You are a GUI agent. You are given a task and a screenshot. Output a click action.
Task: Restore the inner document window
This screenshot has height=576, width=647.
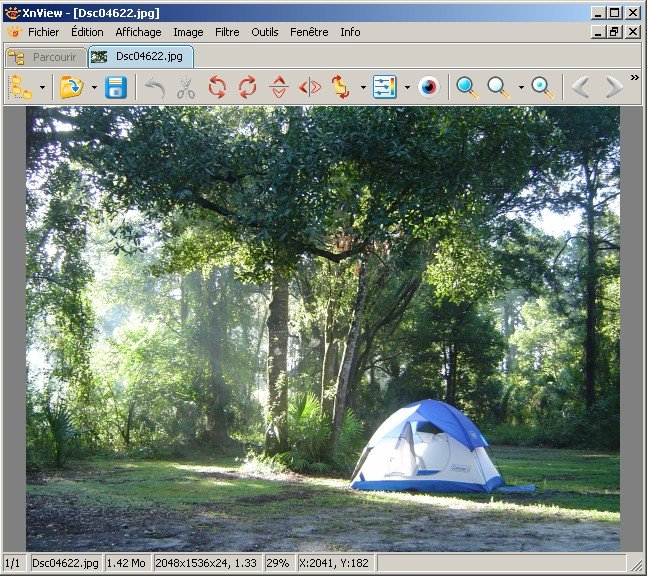tap(615, 32)
